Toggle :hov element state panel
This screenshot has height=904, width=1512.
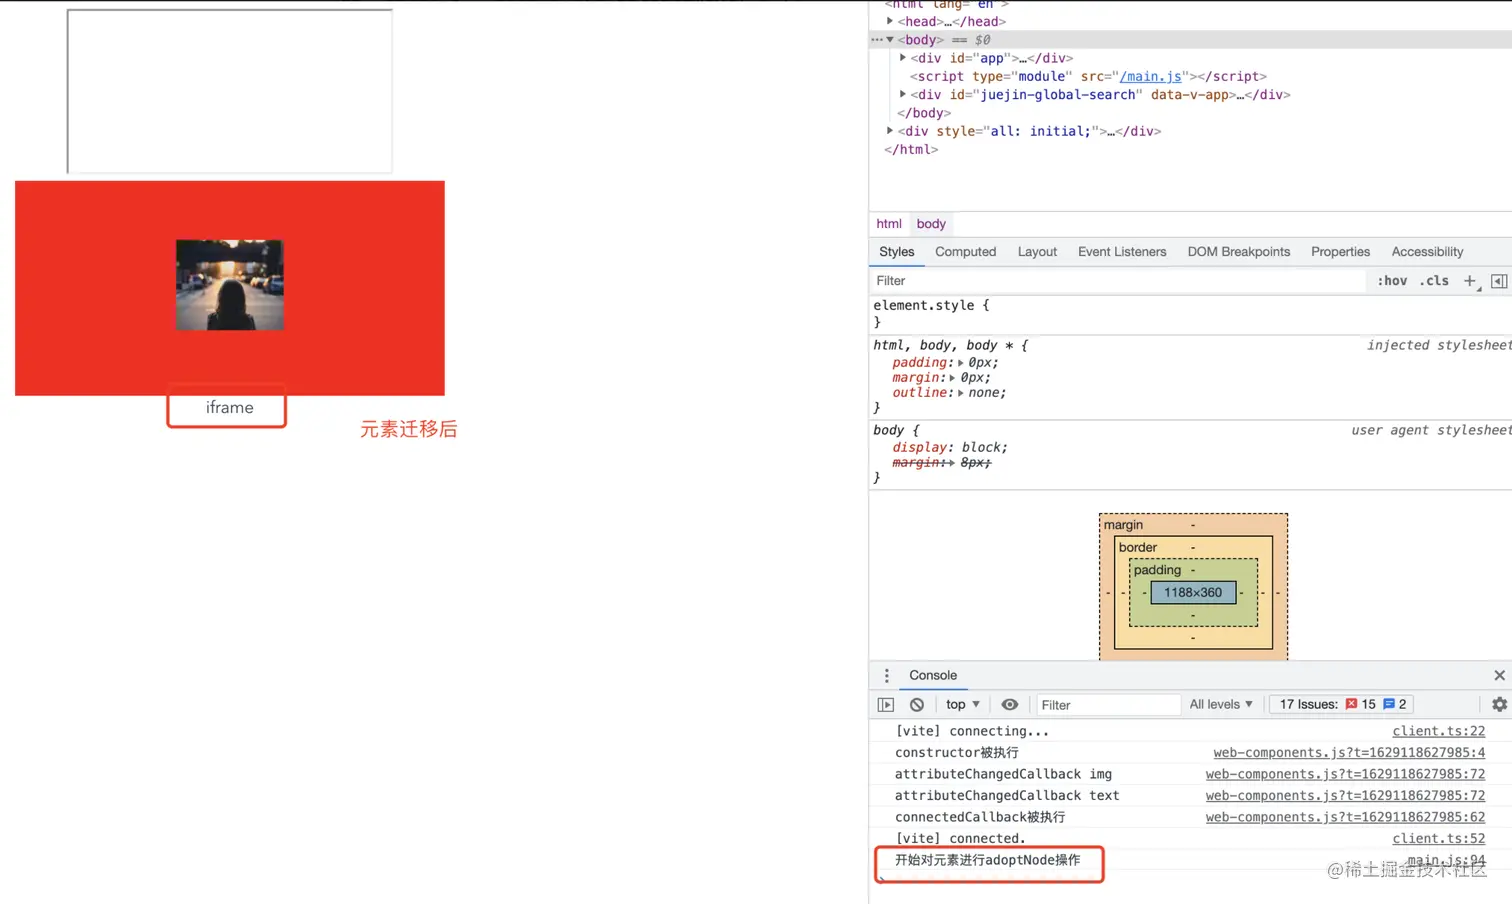click(x=1392, y=281)
